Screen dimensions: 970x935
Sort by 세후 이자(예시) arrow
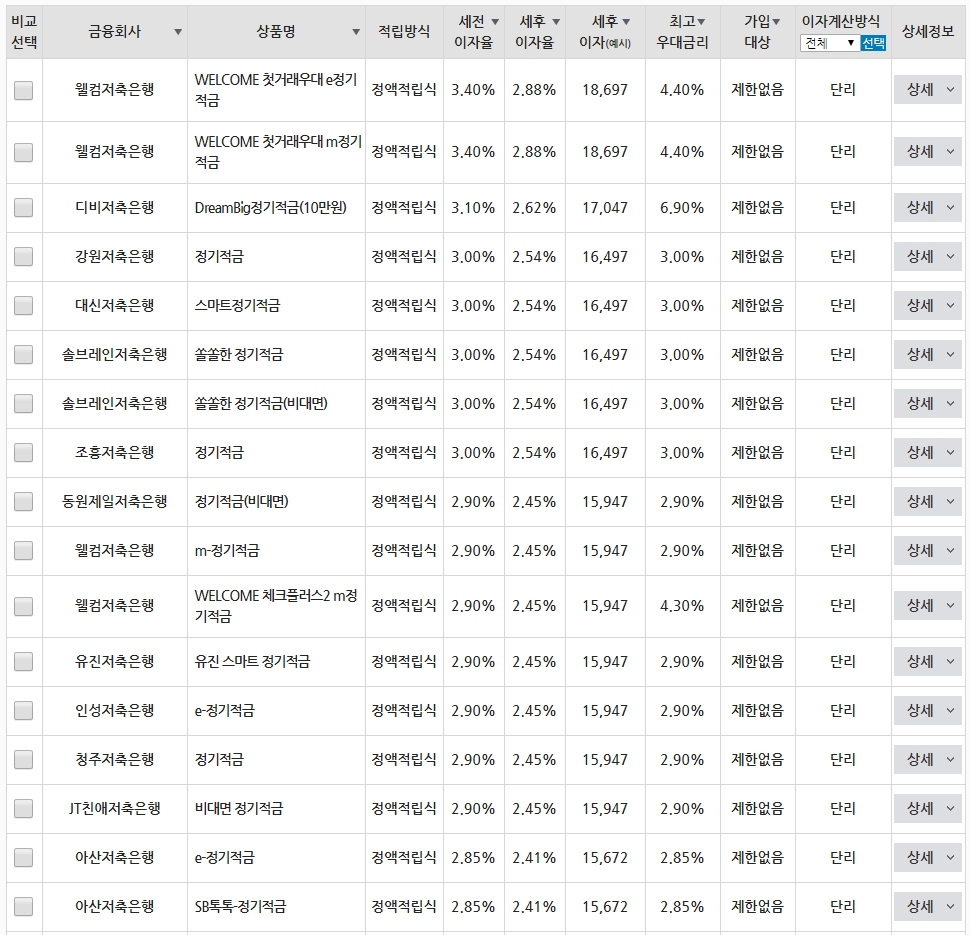point(626,22)
